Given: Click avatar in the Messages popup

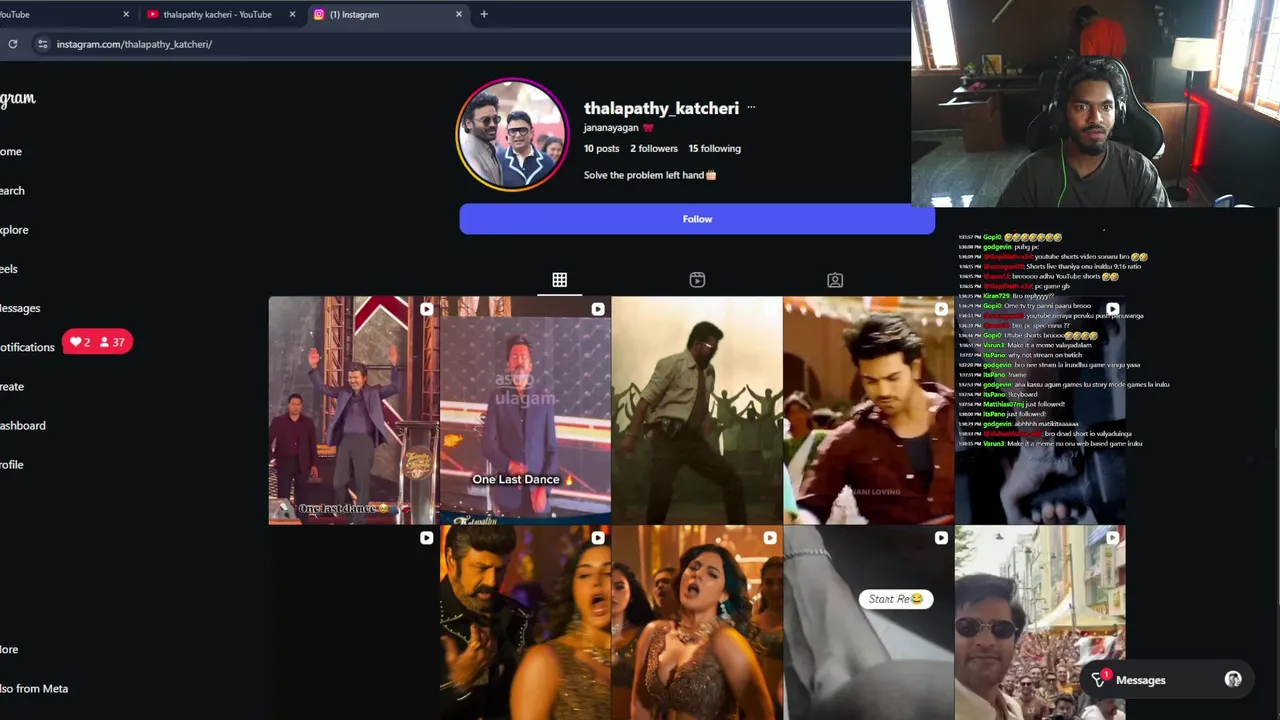Looking at the screenshot, I should click(1233, 680).
